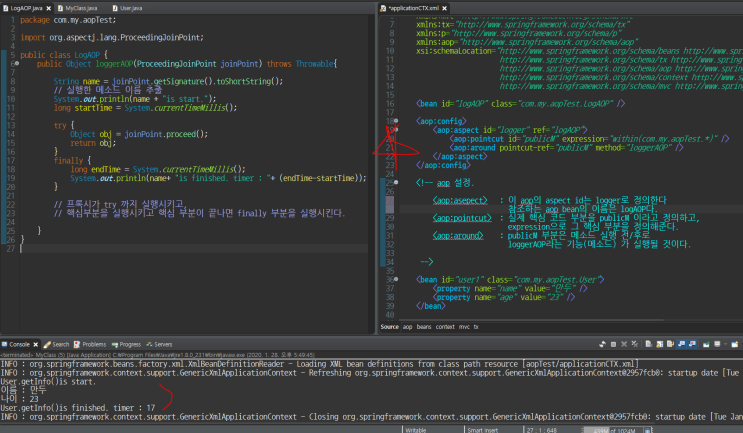
Task: Click the bean id="logAOP" XML line
Action: 520,103
